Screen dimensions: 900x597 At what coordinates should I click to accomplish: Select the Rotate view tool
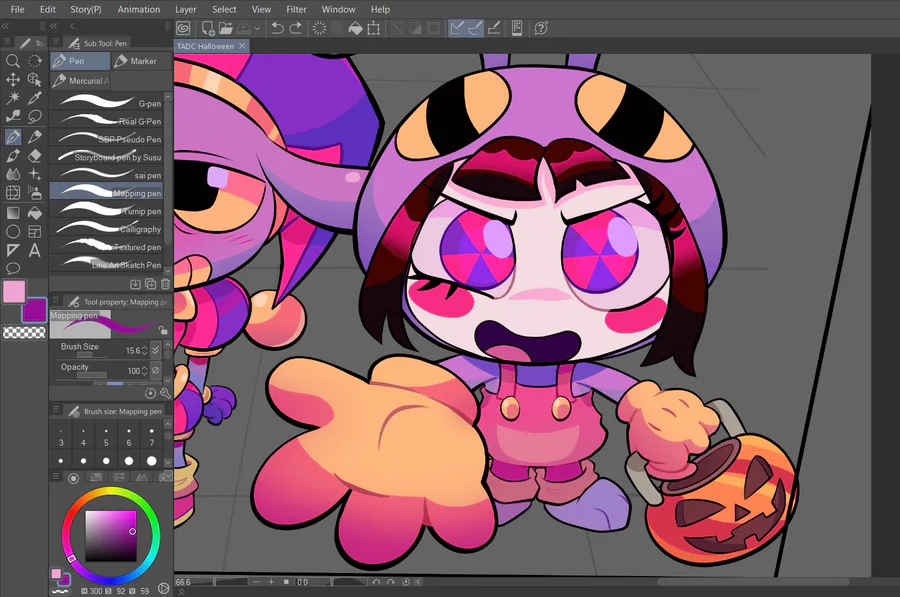35,61
